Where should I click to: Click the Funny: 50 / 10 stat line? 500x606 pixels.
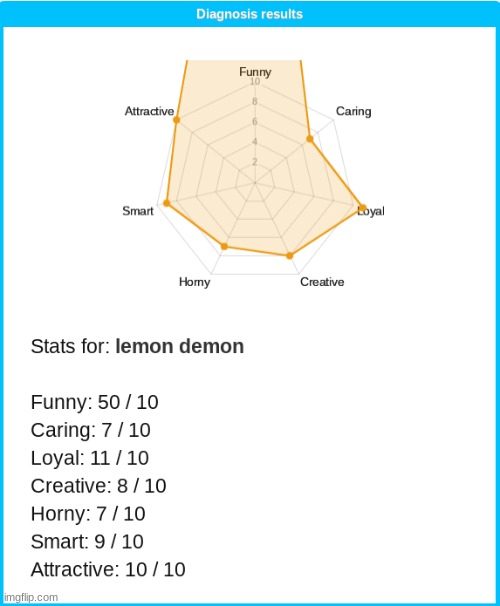click(94, 402)
